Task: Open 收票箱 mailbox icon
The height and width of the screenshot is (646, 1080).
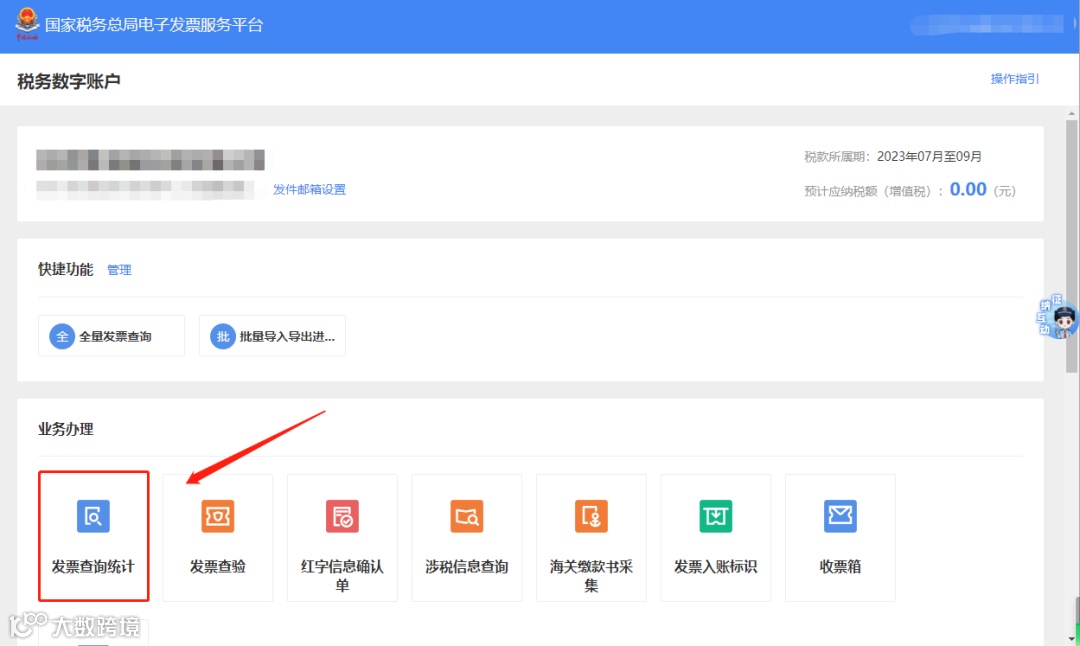Action: click(x=840, y=516)
